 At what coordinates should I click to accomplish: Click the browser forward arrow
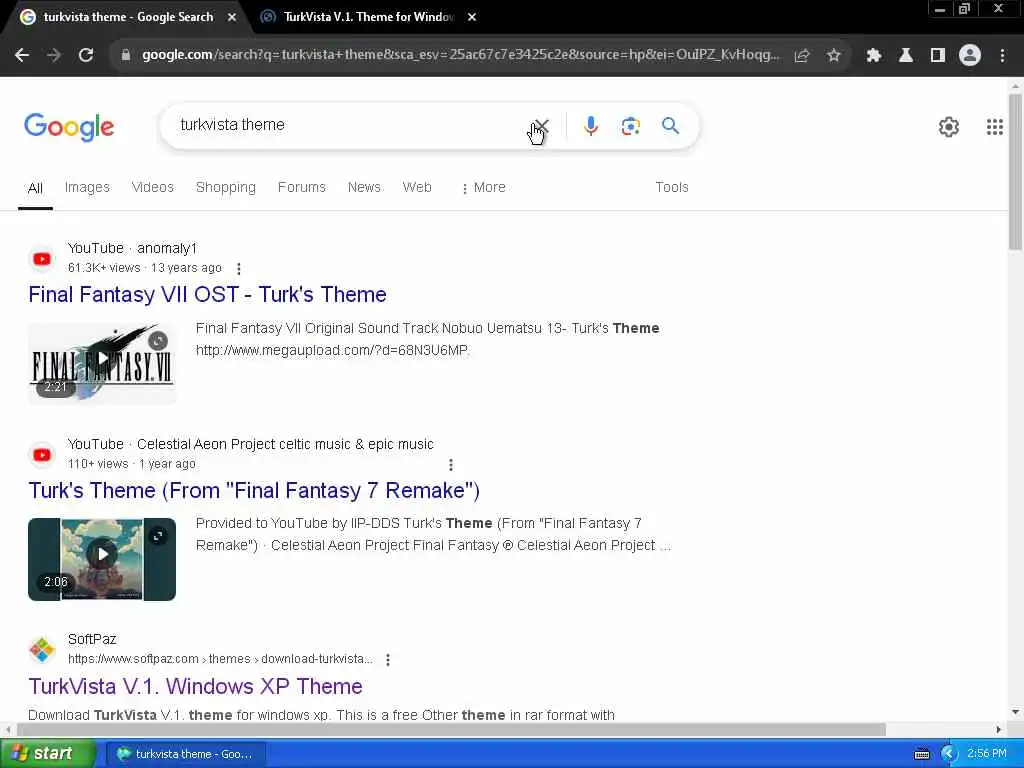coord(54,56)
